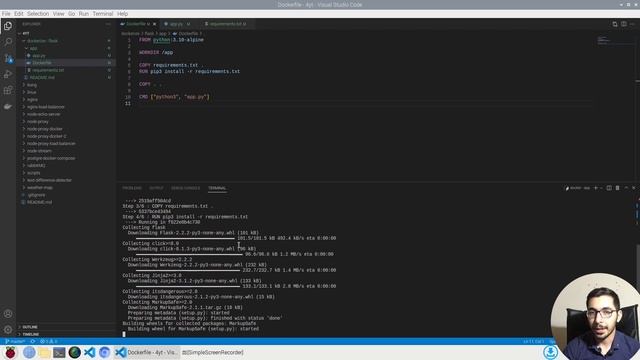Maximize the terminal panel with the chevron icon
Viewport: 640px width, 360px height.
tap(626, 188)
